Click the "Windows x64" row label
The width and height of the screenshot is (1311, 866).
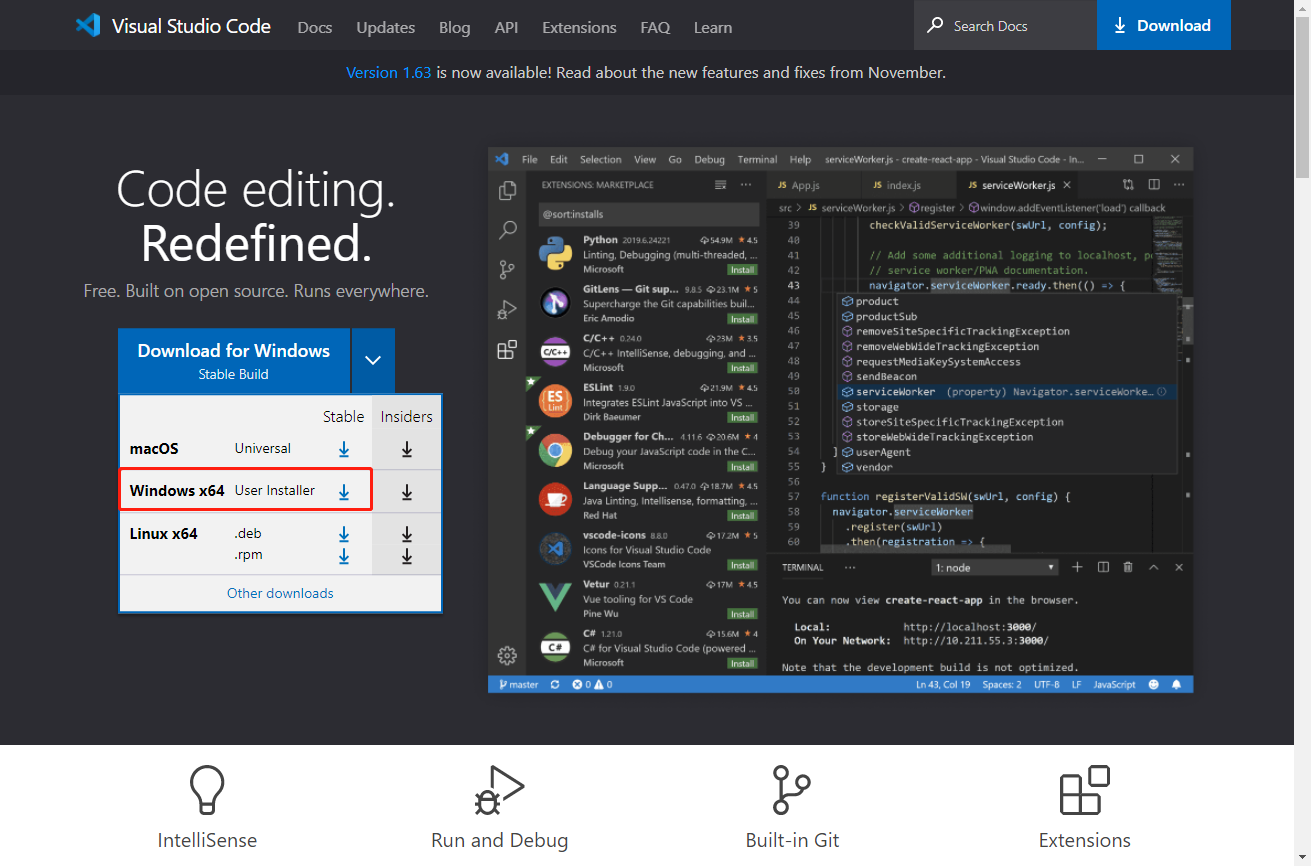177,491
